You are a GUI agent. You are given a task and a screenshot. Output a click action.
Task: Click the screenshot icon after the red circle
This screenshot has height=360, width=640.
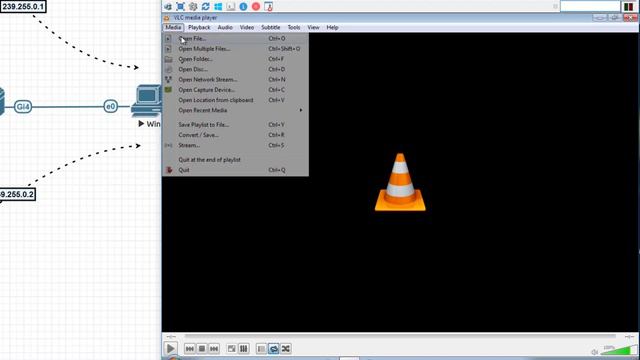[269, 7]
